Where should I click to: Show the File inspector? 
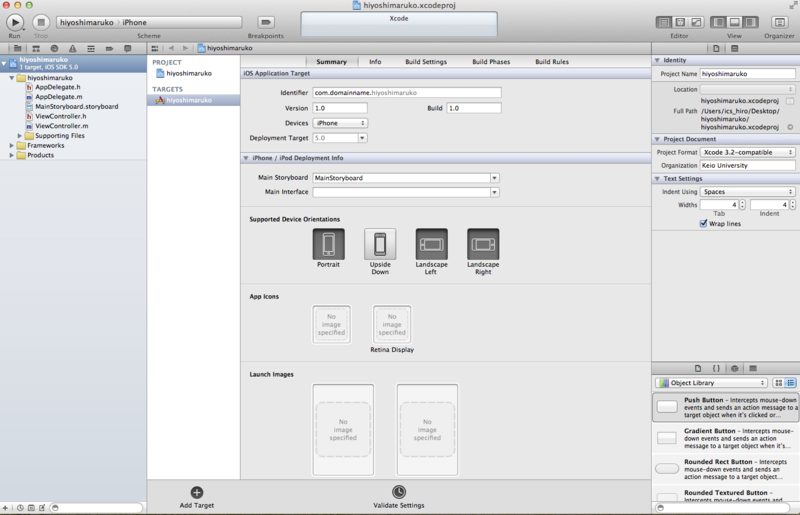coord(716,48)
